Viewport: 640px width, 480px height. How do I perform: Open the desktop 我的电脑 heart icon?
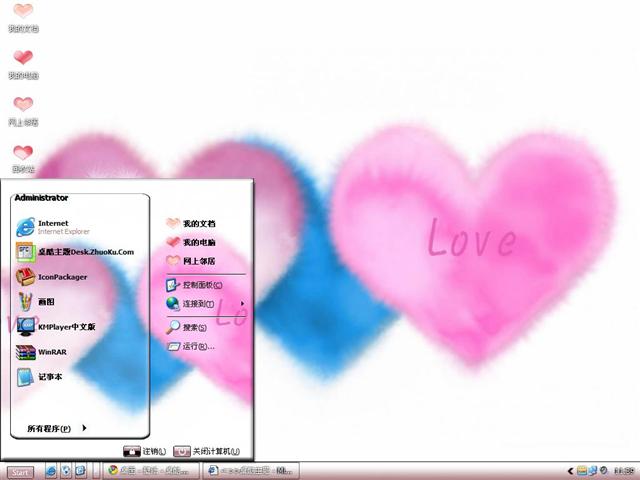coord(23,64)
